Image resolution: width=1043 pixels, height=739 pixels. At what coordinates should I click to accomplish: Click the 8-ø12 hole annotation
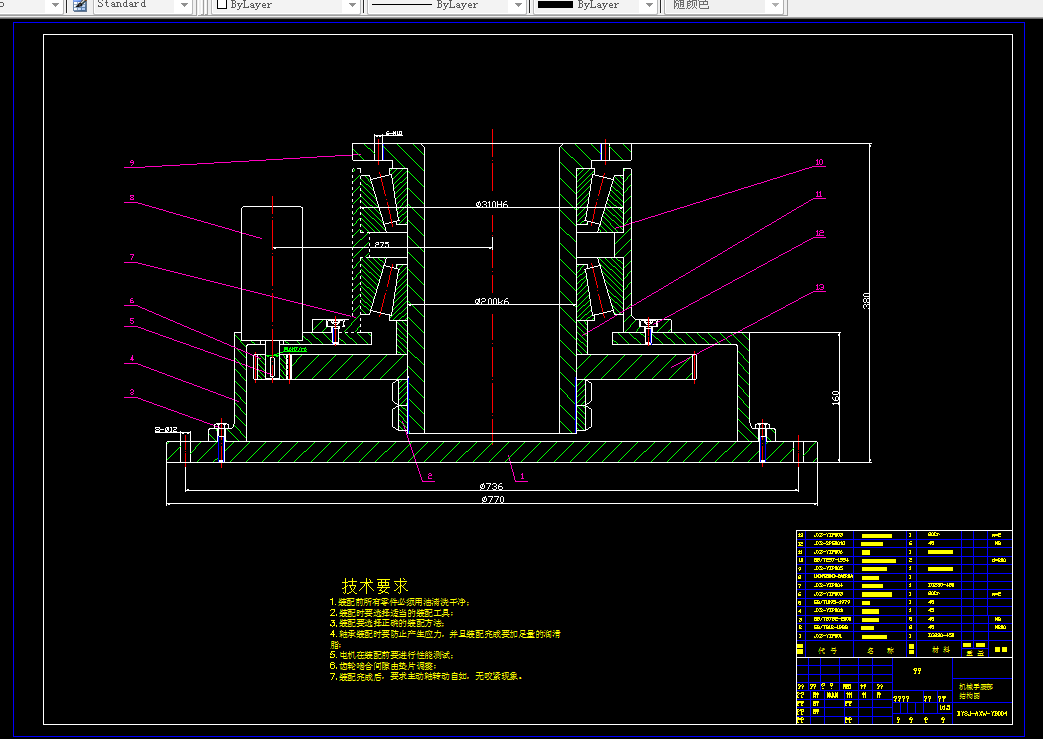[166, 430]
